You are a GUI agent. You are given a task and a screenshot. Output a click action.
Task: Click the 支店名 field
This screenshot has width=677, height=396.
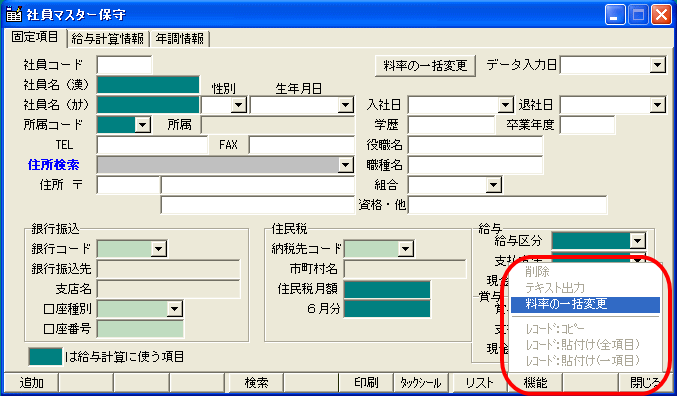168,289
